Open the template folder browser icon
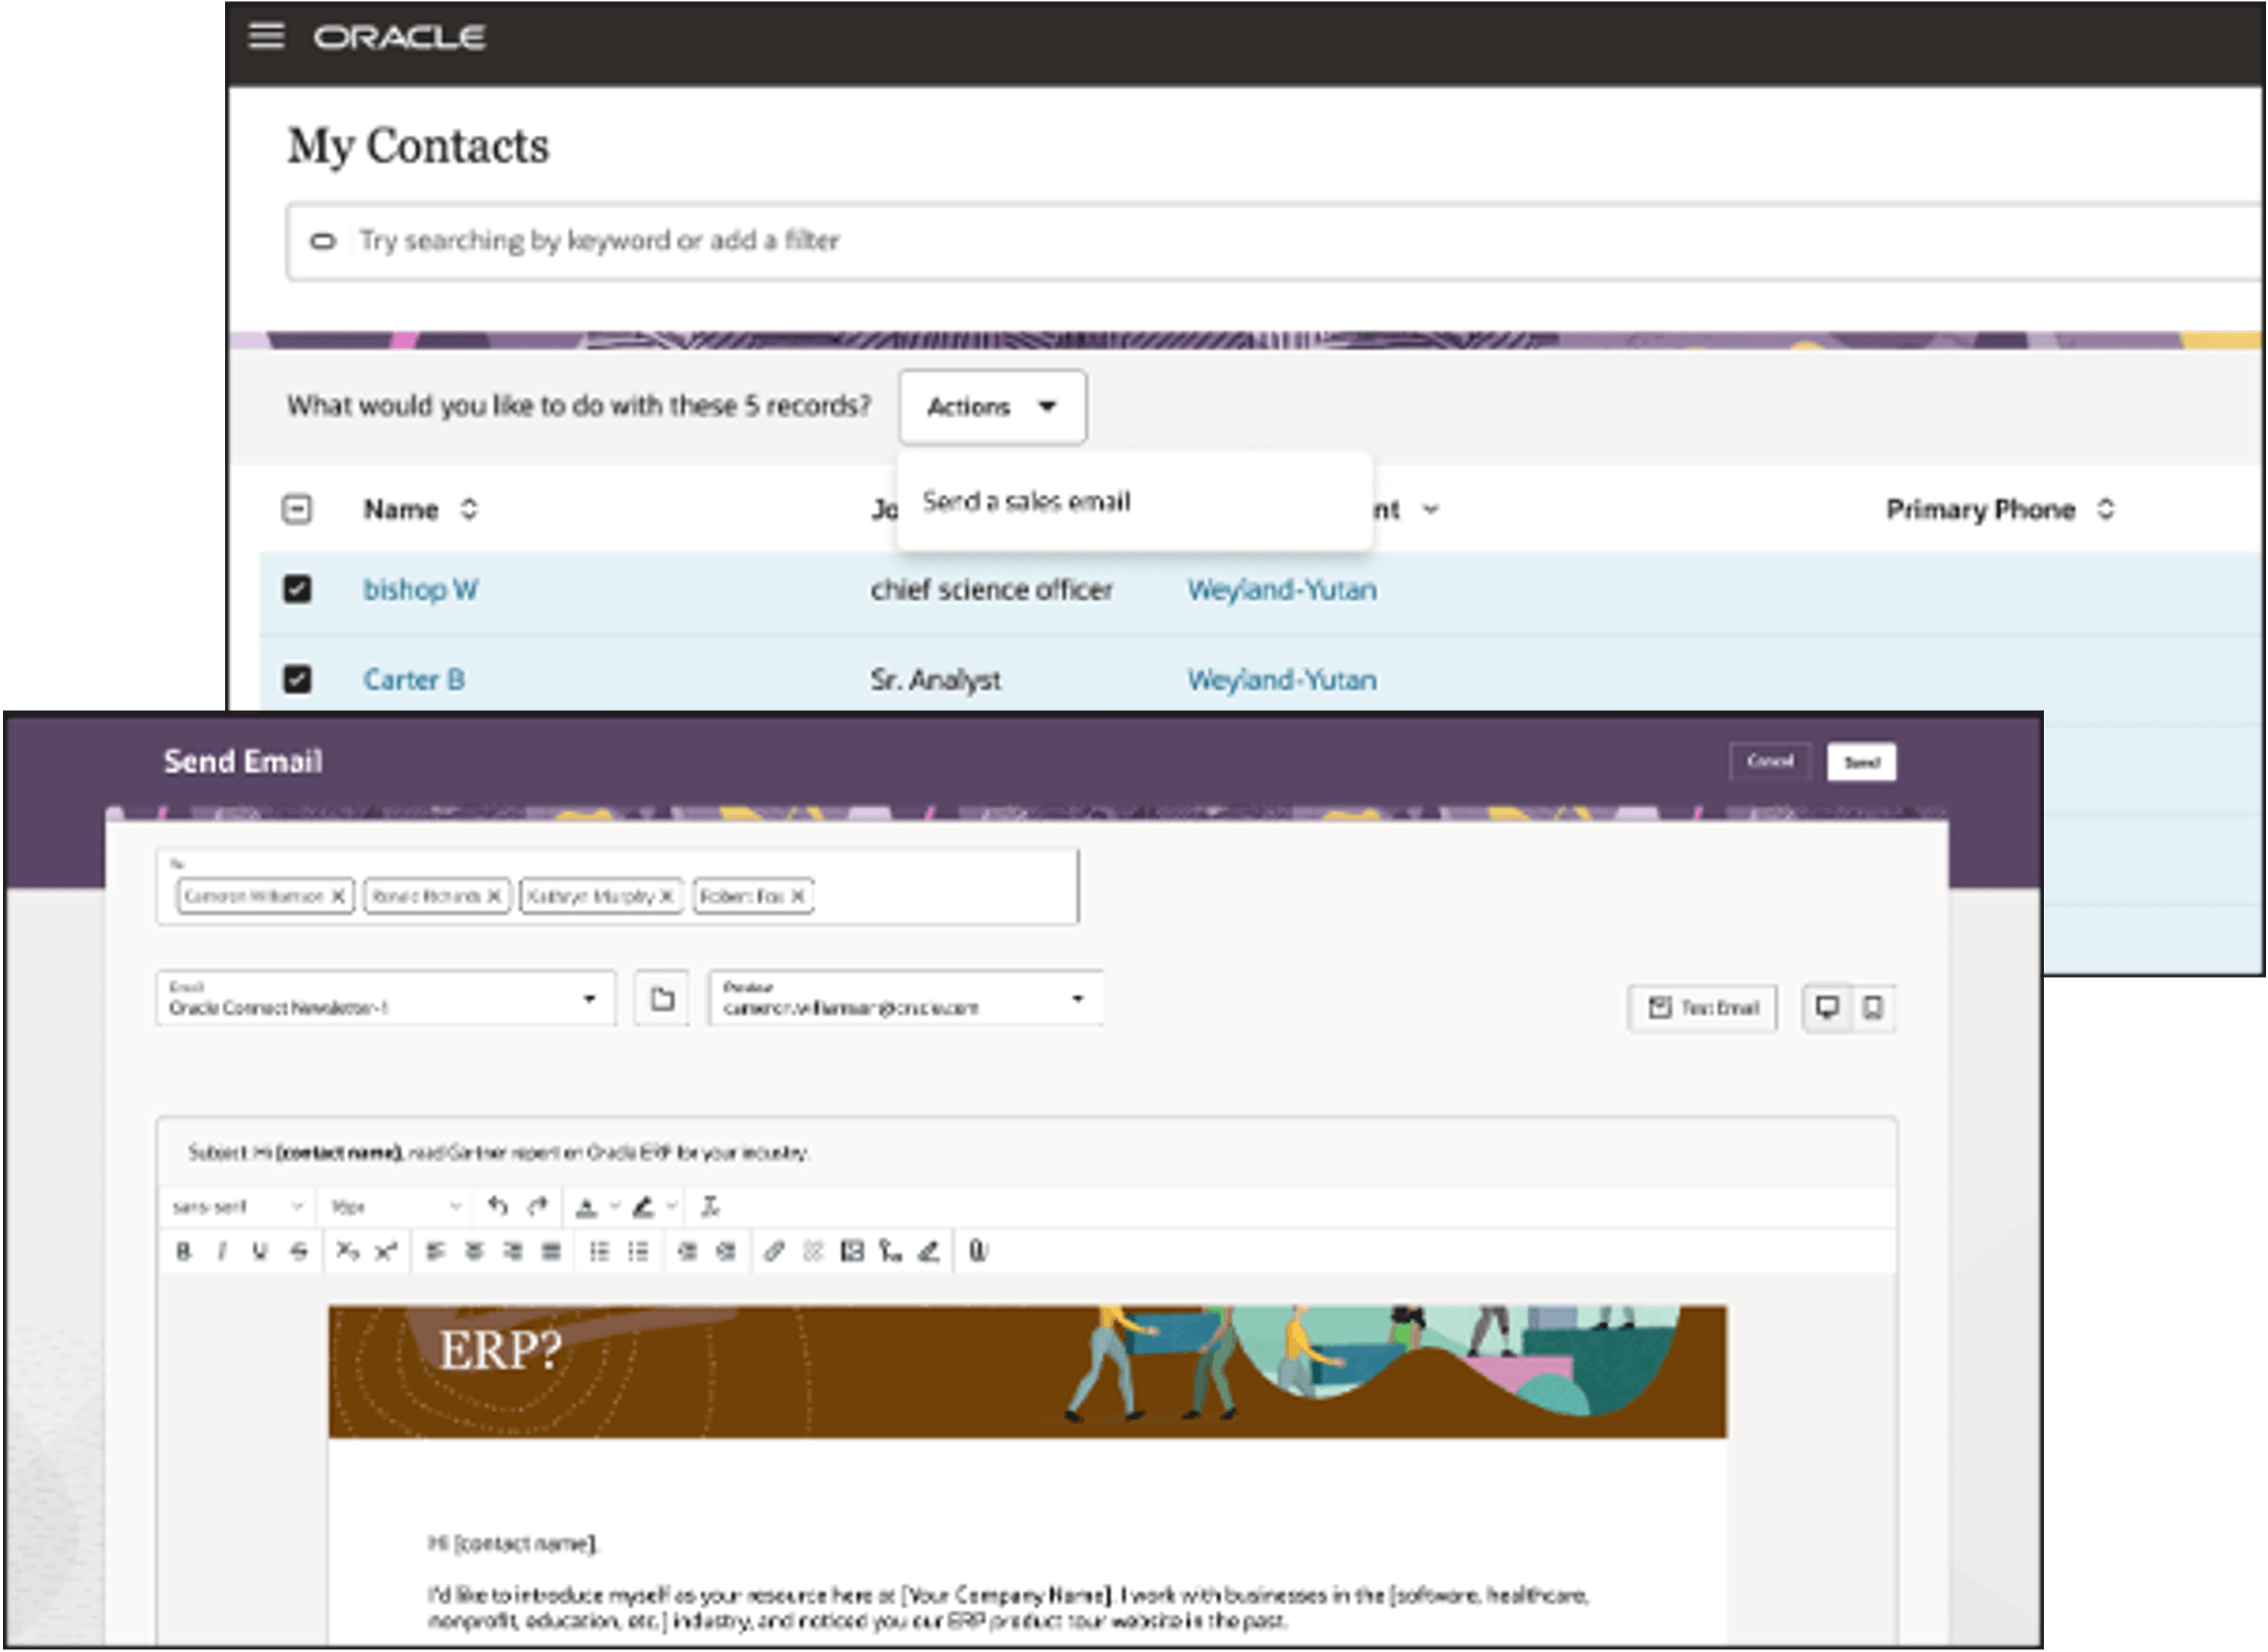The image size is (2268, 1652). coord(662,999)
